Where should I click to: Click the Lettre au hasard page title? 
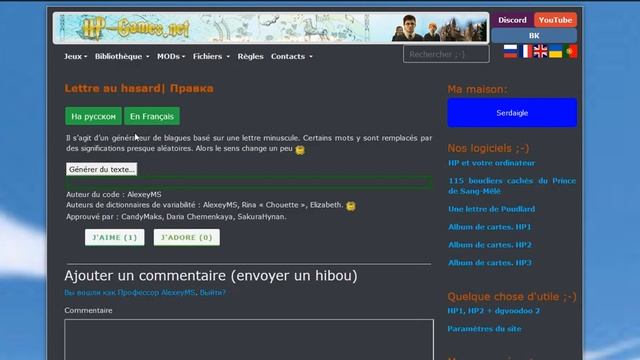pyautogui.click(x=139, y=88)
